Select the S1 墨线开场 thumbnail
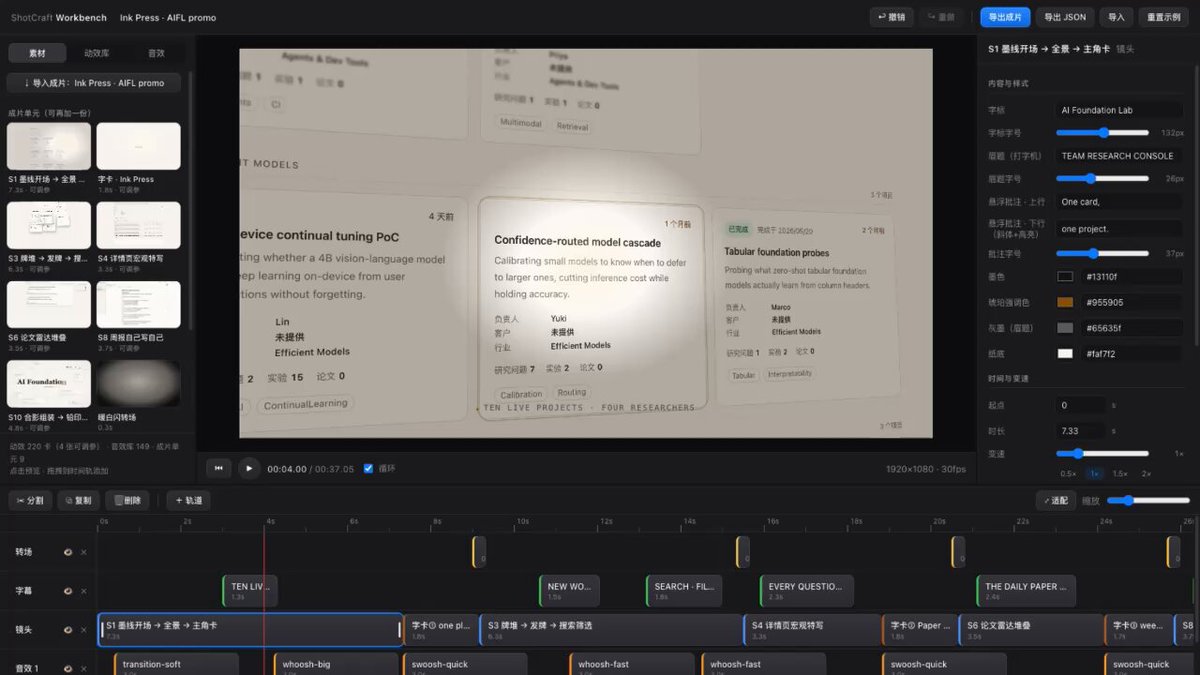Viewport: 1200px width, 675px height. click(x=49, y=147)
